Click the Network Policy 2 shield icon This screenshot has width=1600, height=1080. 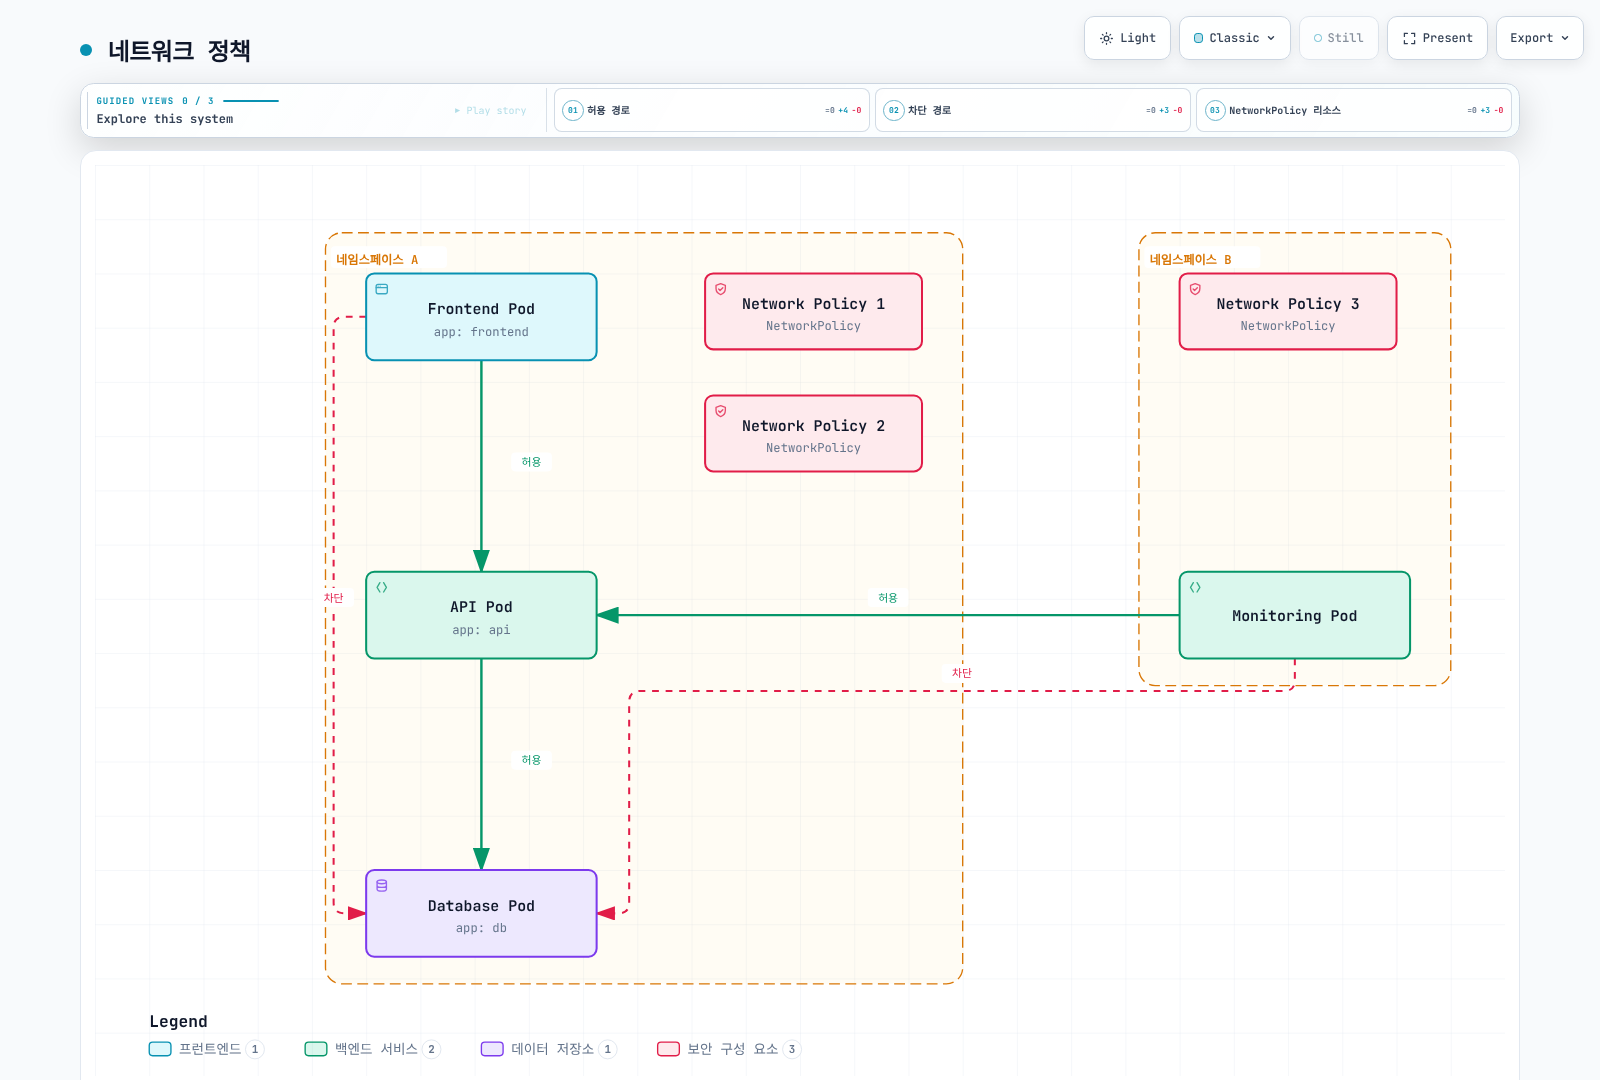[x=721, y=411]
